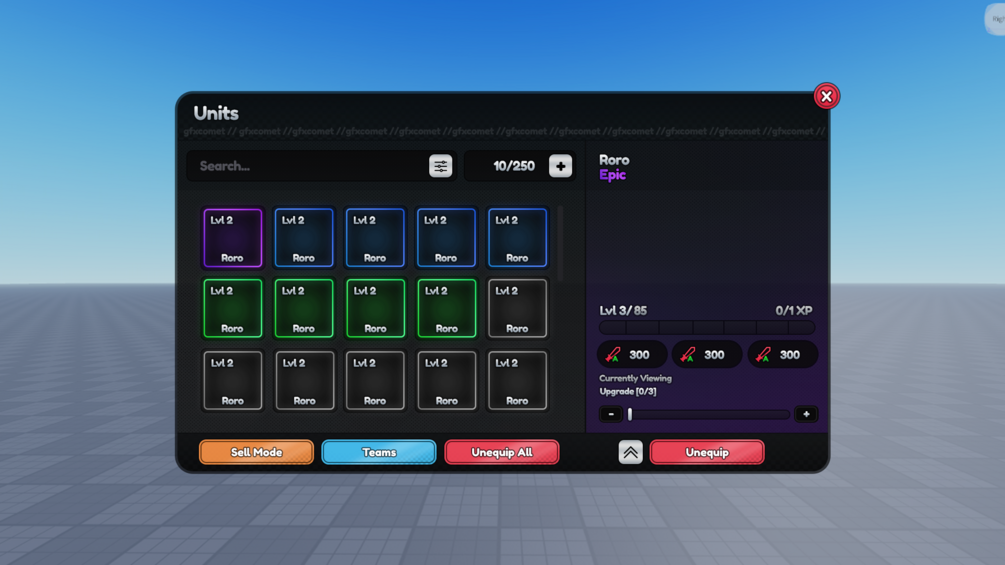This screenshot has height=565, width=1005.
Task: Click the plus icon beside 10/250
Action: pos(560,166)
